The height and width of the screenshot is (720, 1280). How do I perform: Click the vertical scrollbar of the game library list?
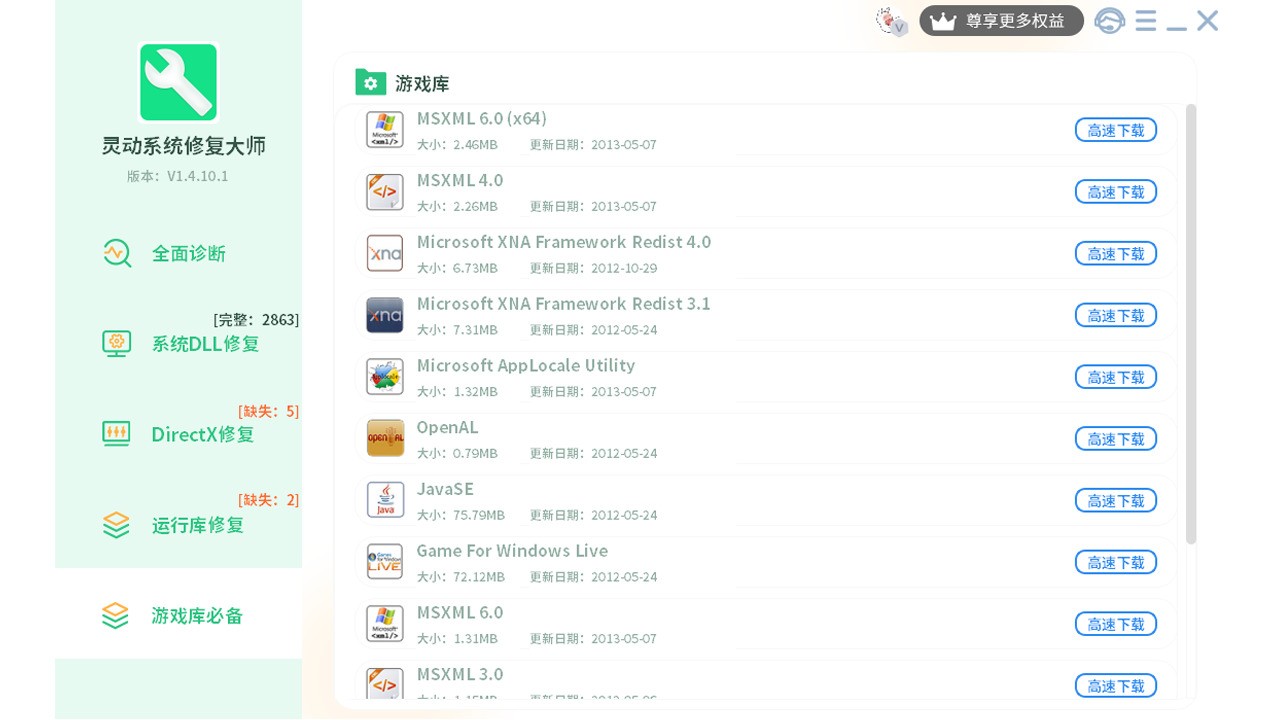1191,324
